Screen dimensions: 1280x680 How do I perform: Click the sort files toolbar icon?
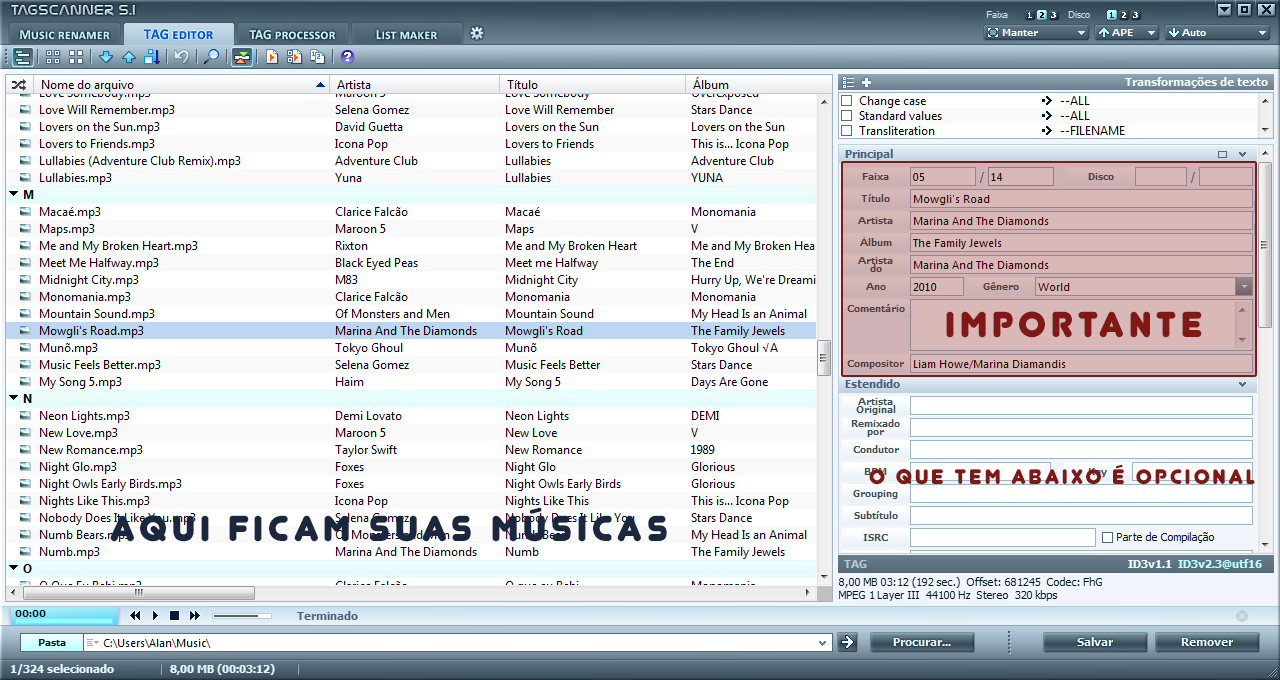pos(152,57)
